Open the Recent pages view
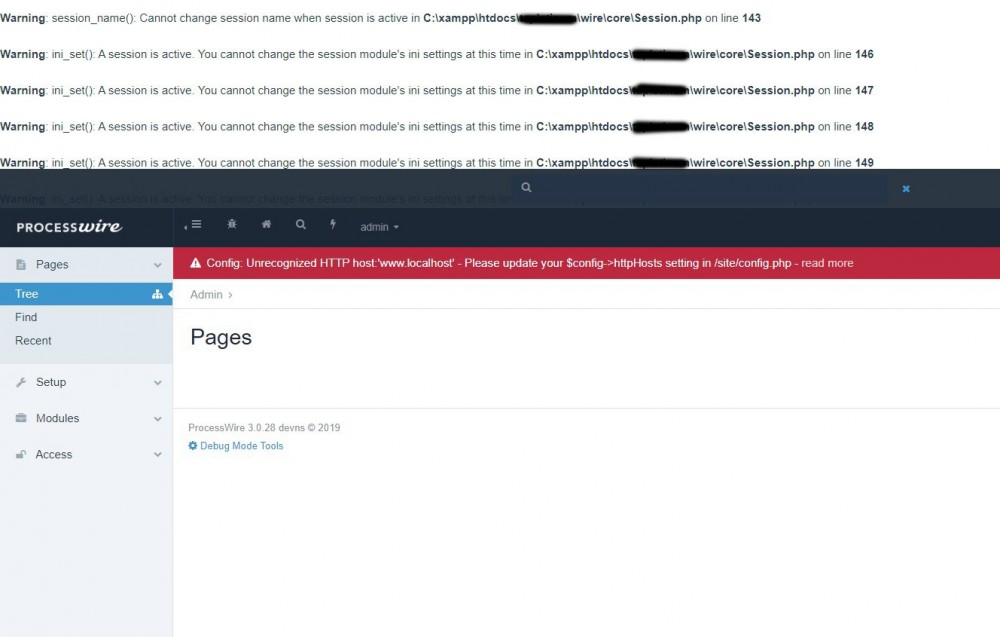This screenshot has width=1000, height=637. (33, 340)
